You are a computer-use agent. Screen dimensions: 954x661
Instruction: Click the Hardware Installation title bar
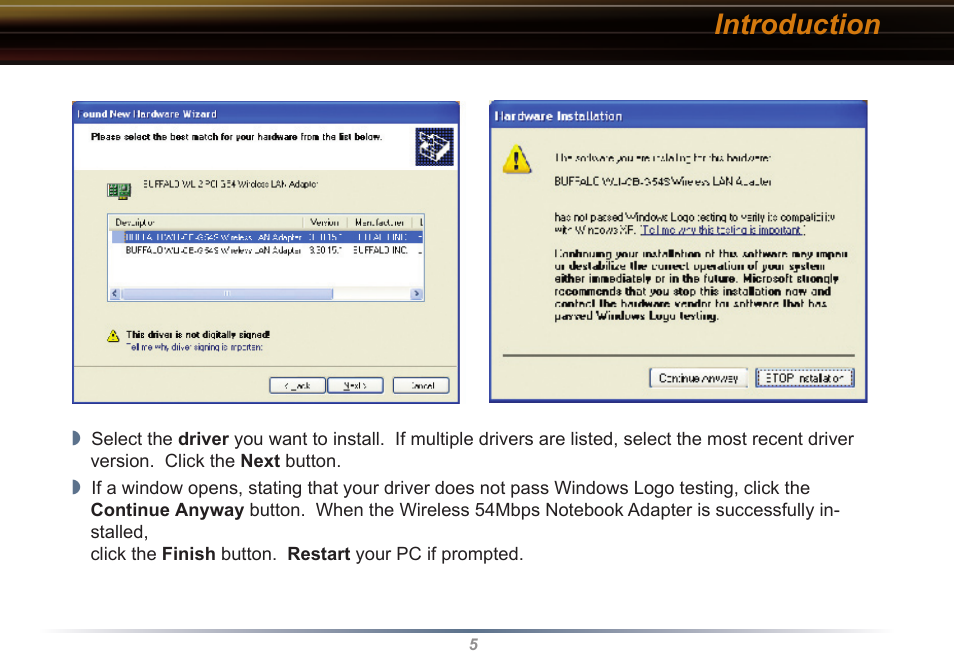click(678, 116)
